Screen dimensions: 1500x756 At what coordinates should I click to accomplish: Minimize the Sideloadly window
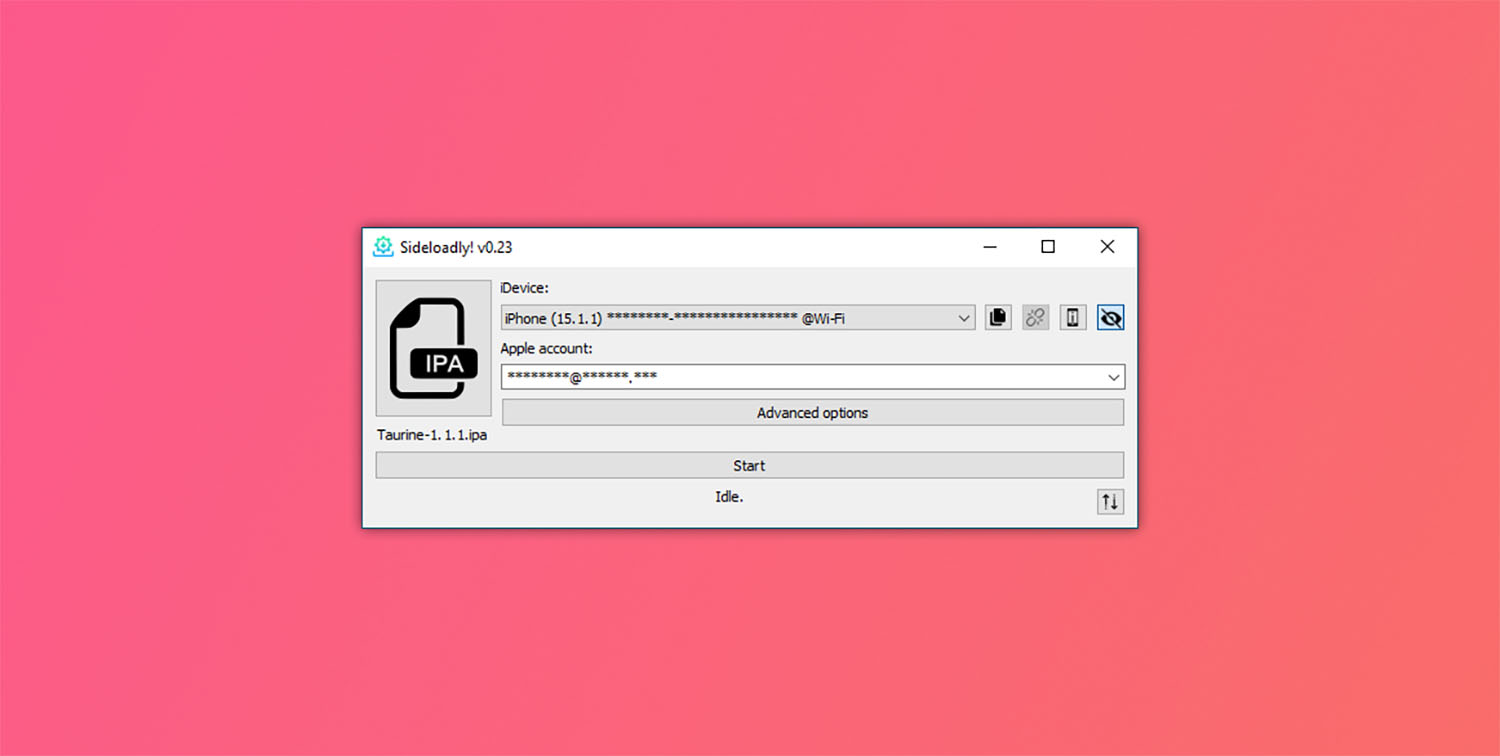pyautogui.click(x=989, y=247)
